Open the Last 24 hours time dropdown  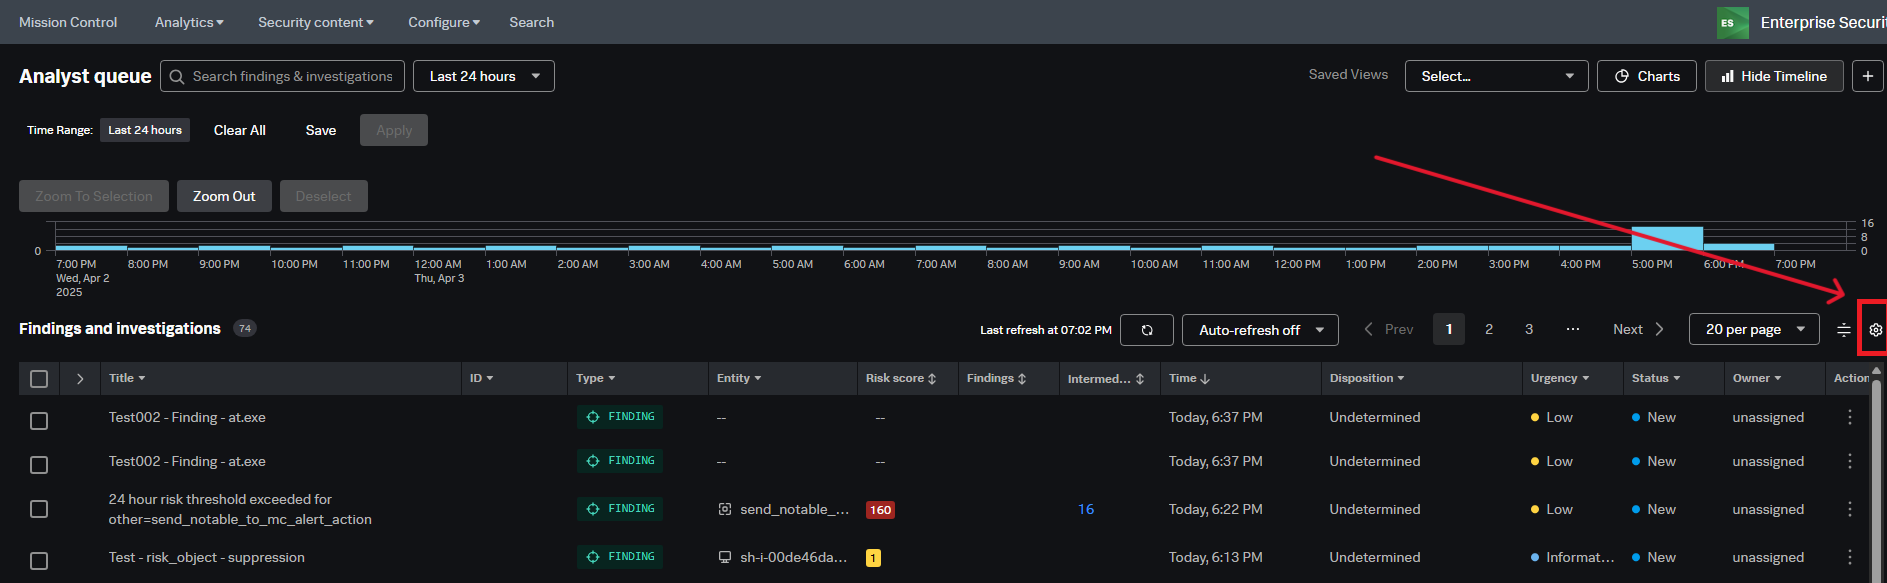click(x=483, y=76)
